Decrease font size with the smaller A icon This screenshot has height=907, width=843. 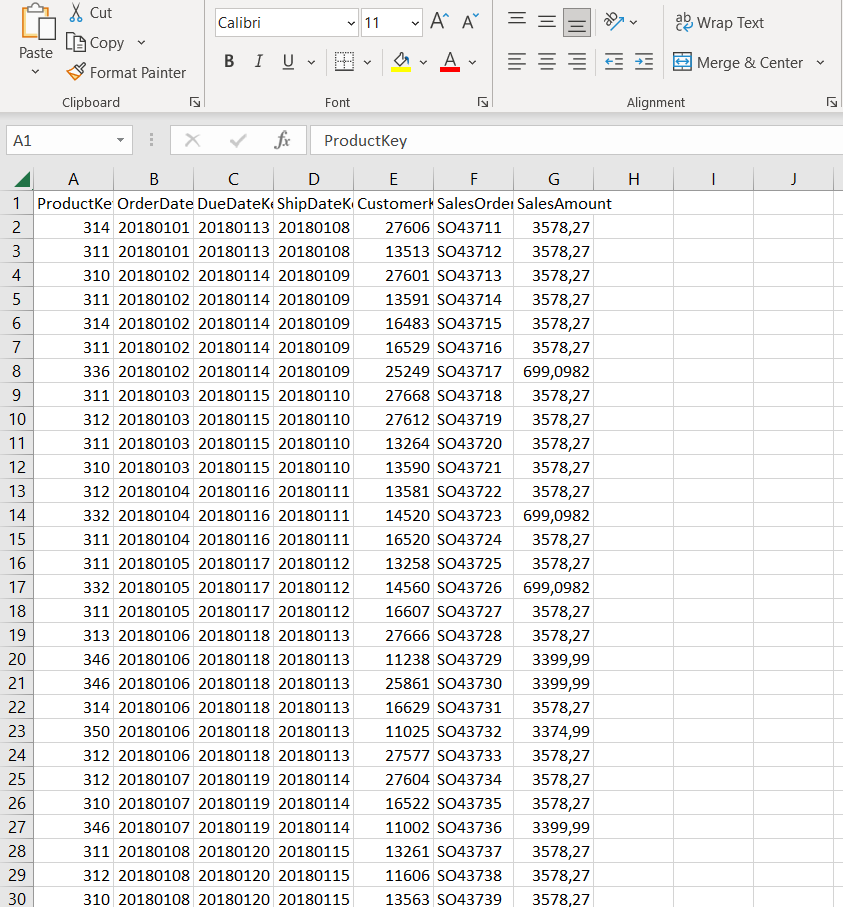tap(470, 22)
